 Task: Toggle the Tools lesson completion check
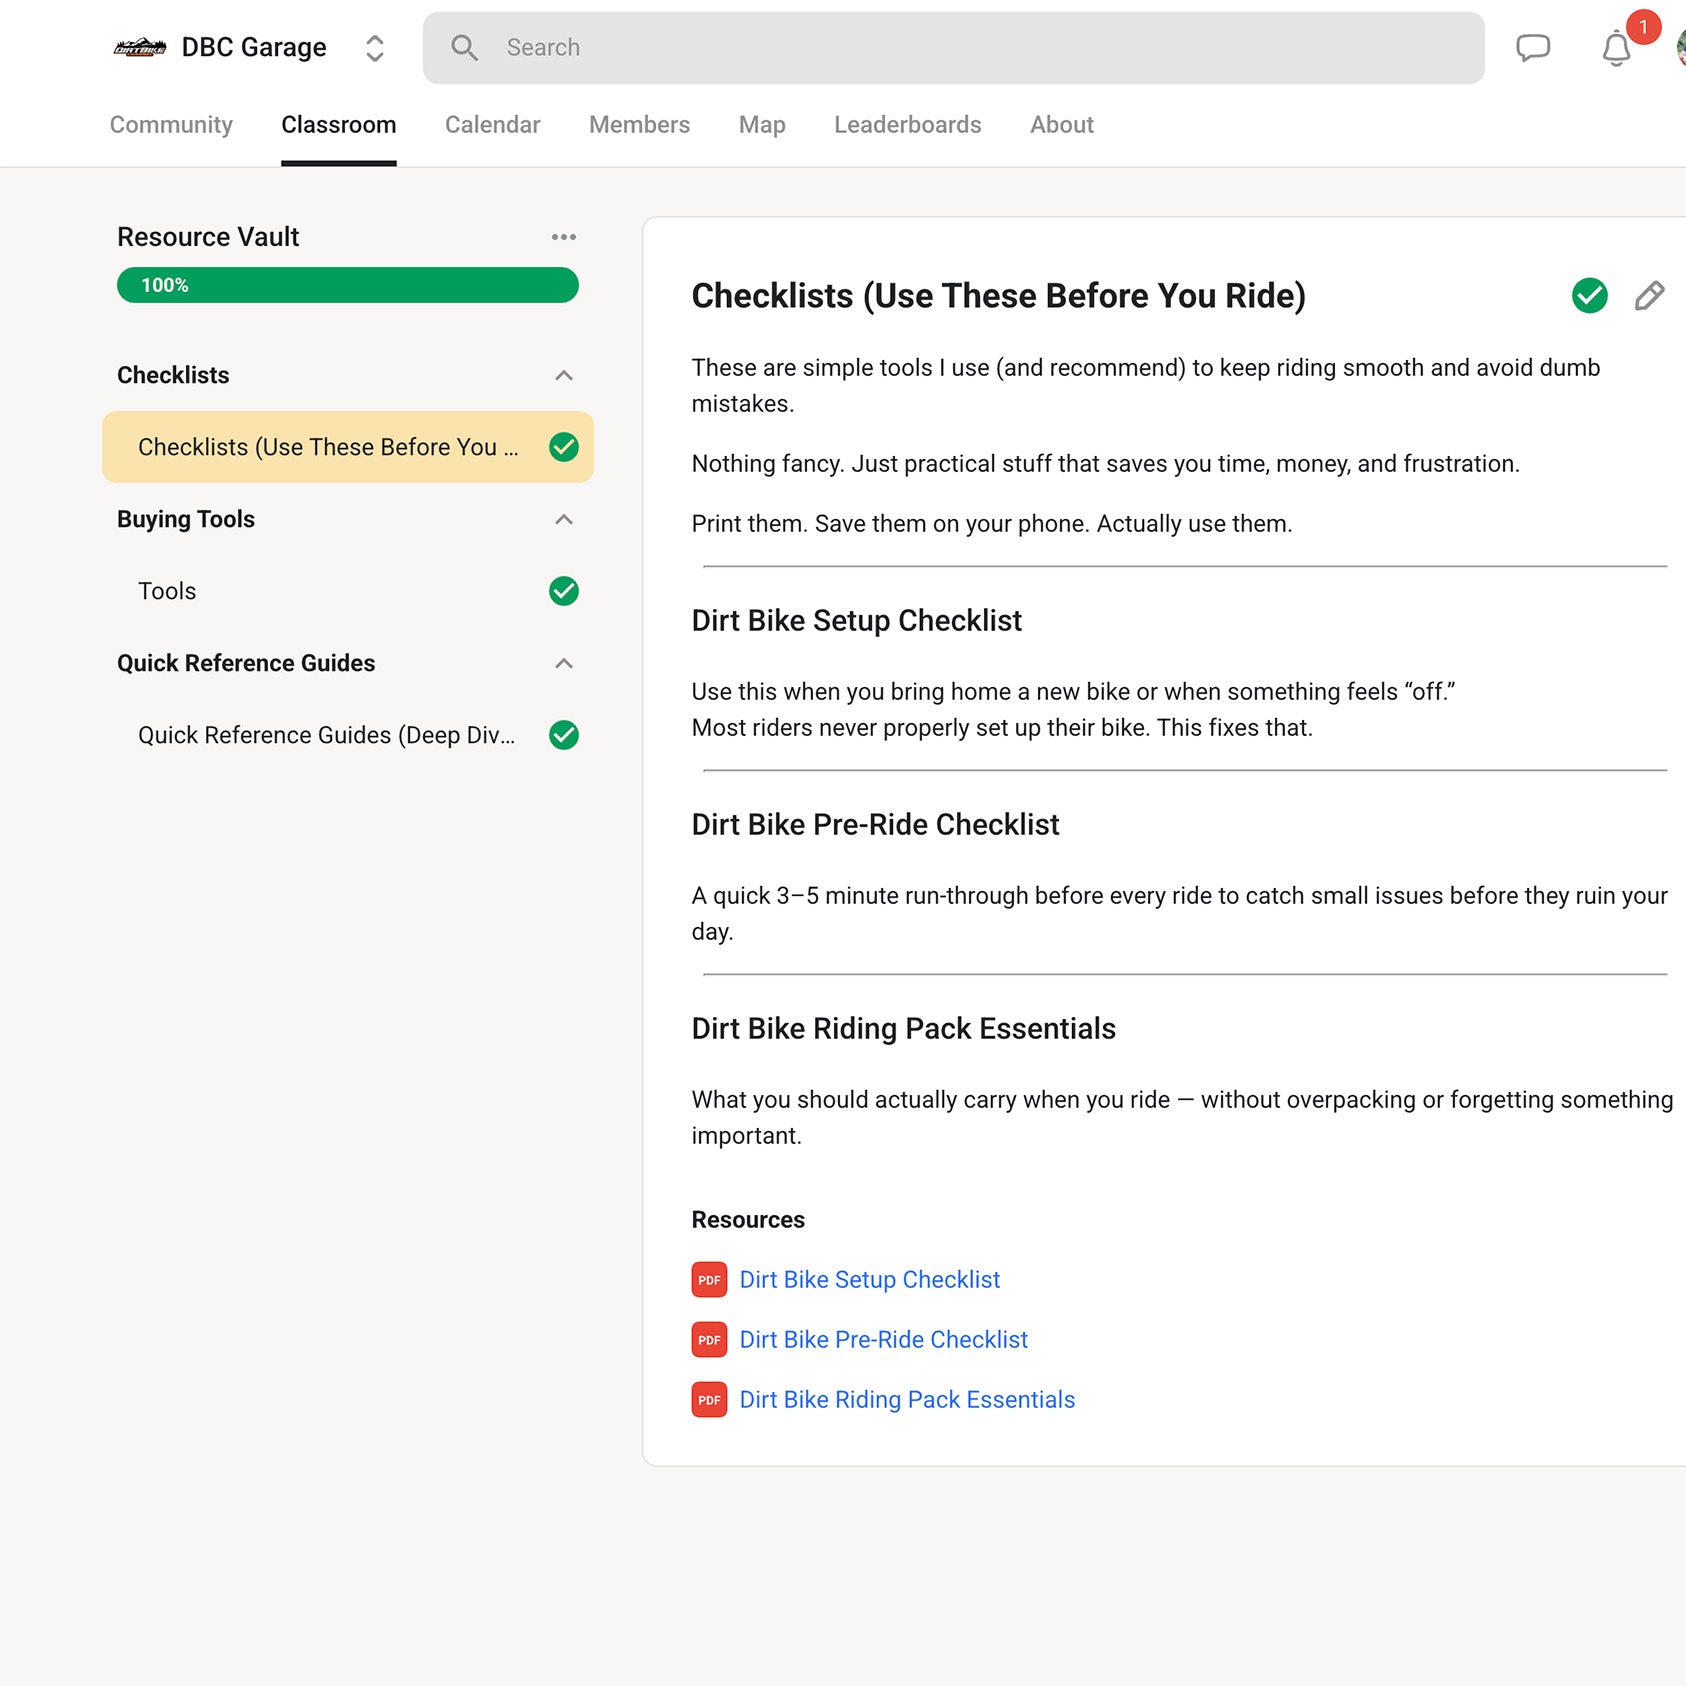(563, 591)
